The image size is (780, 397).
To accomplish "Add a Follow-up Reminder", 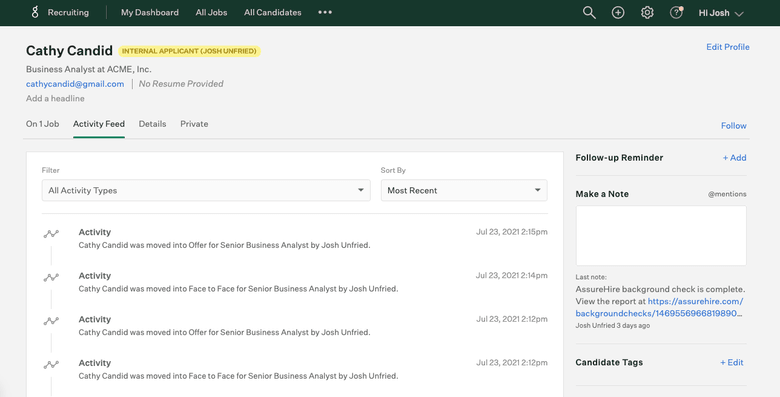I will (734, 158).
